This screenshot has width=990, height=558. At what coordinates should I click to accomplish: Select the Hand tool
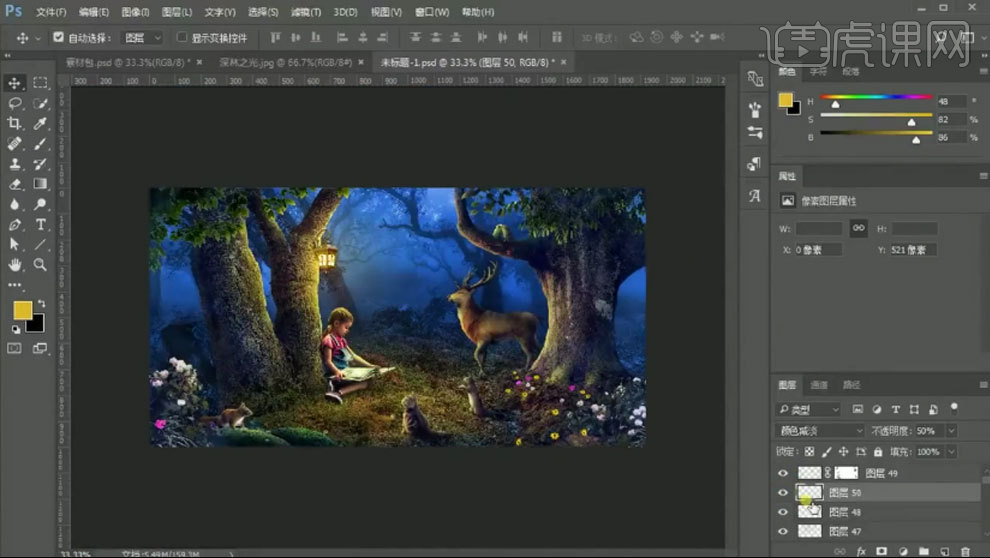pos(14,264)
